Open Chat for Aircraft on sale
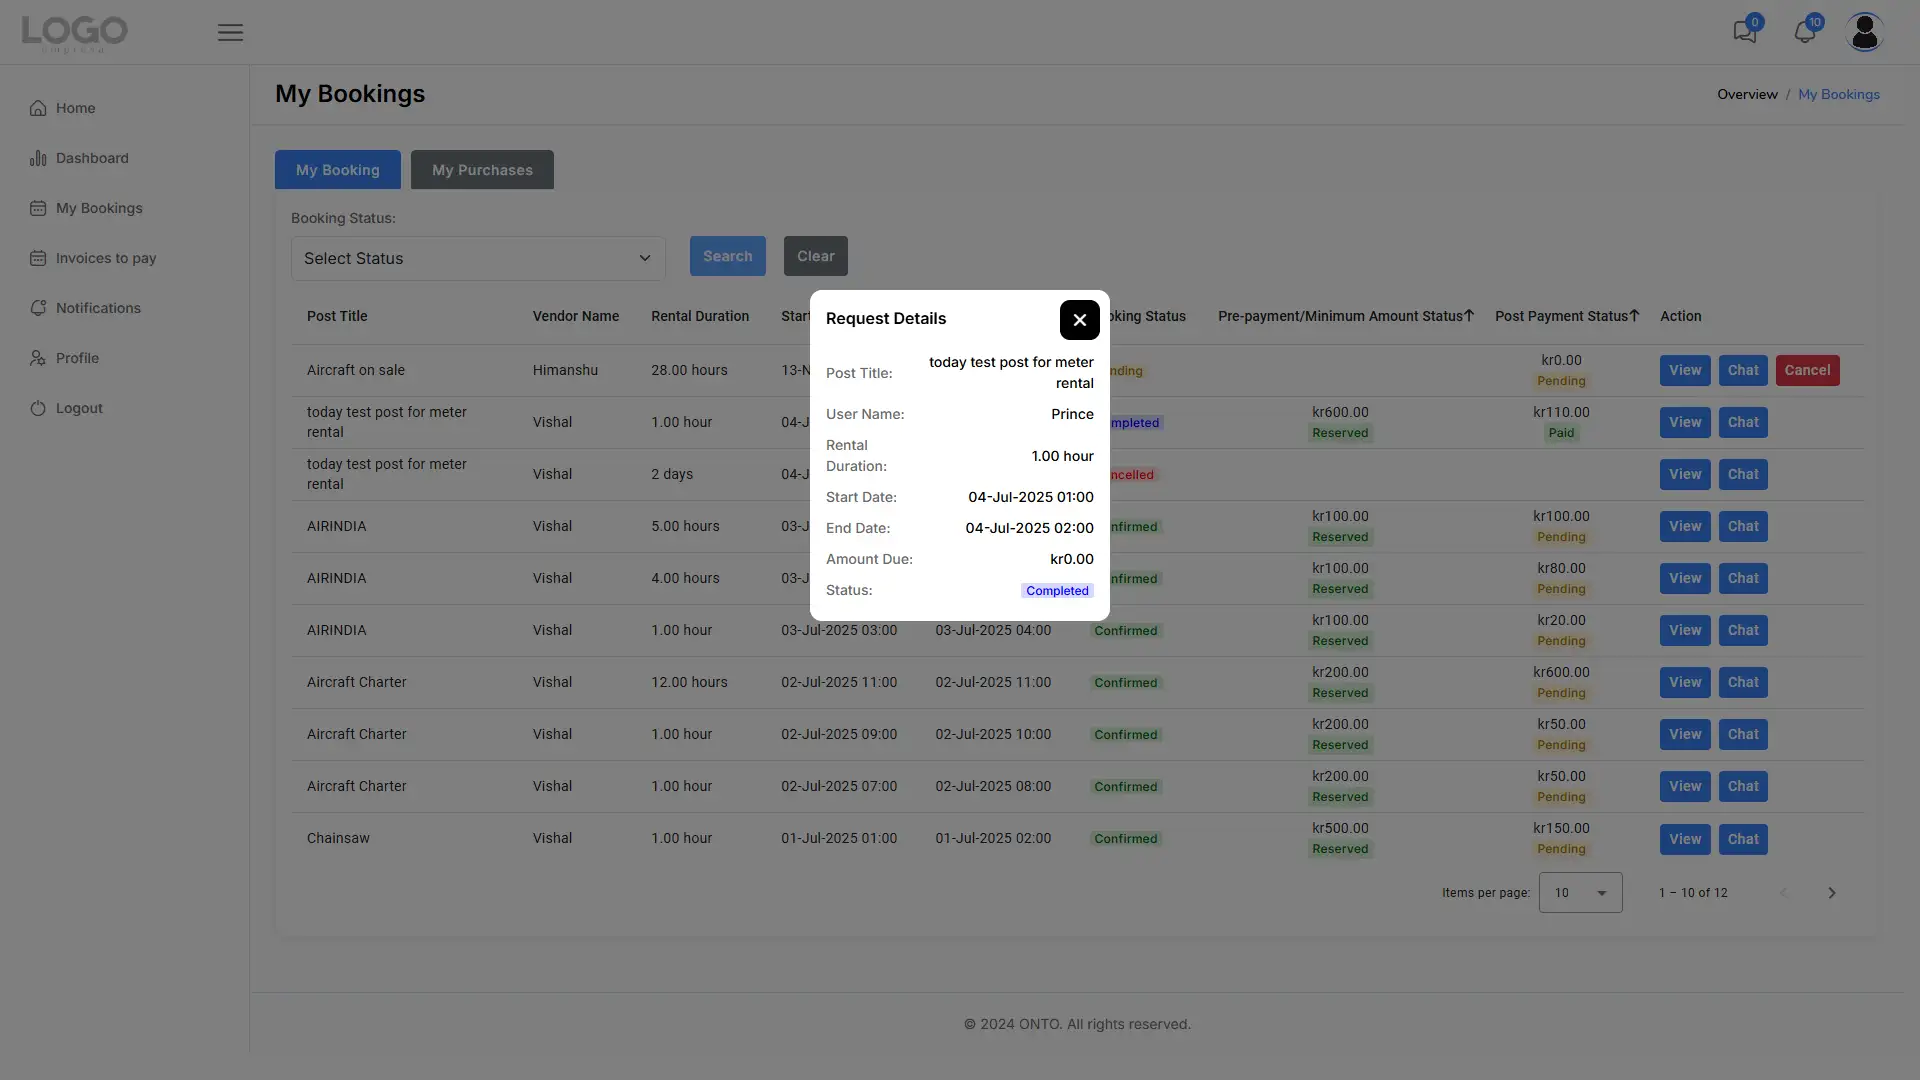 [x=1743, y=370]
